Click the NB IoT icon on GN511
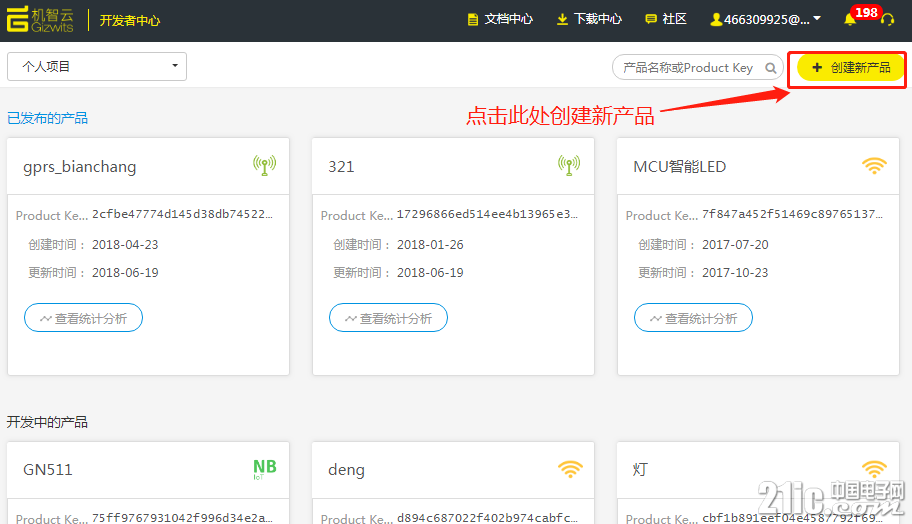 point(265,469)
